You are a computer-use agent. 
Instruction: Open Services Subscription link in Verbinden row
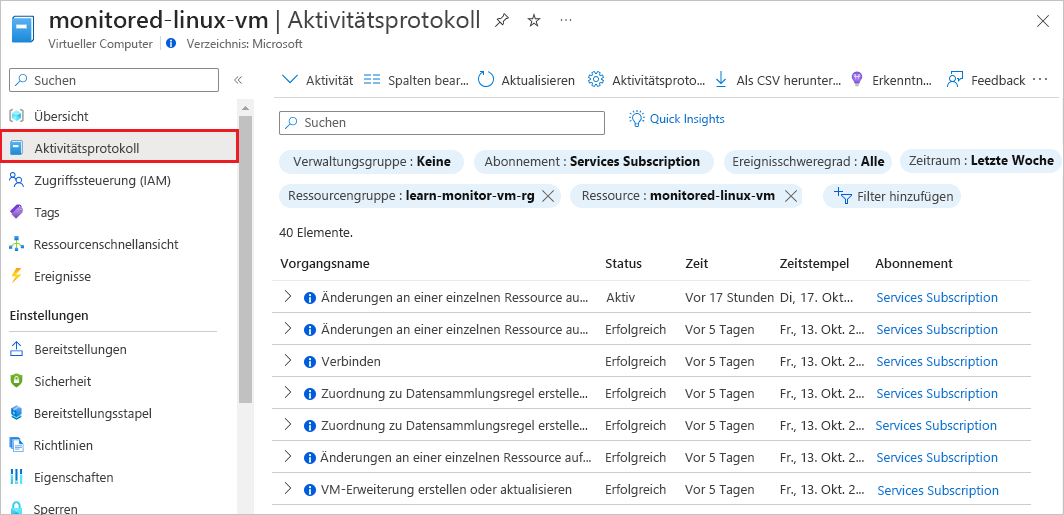(x=937, y=362)
